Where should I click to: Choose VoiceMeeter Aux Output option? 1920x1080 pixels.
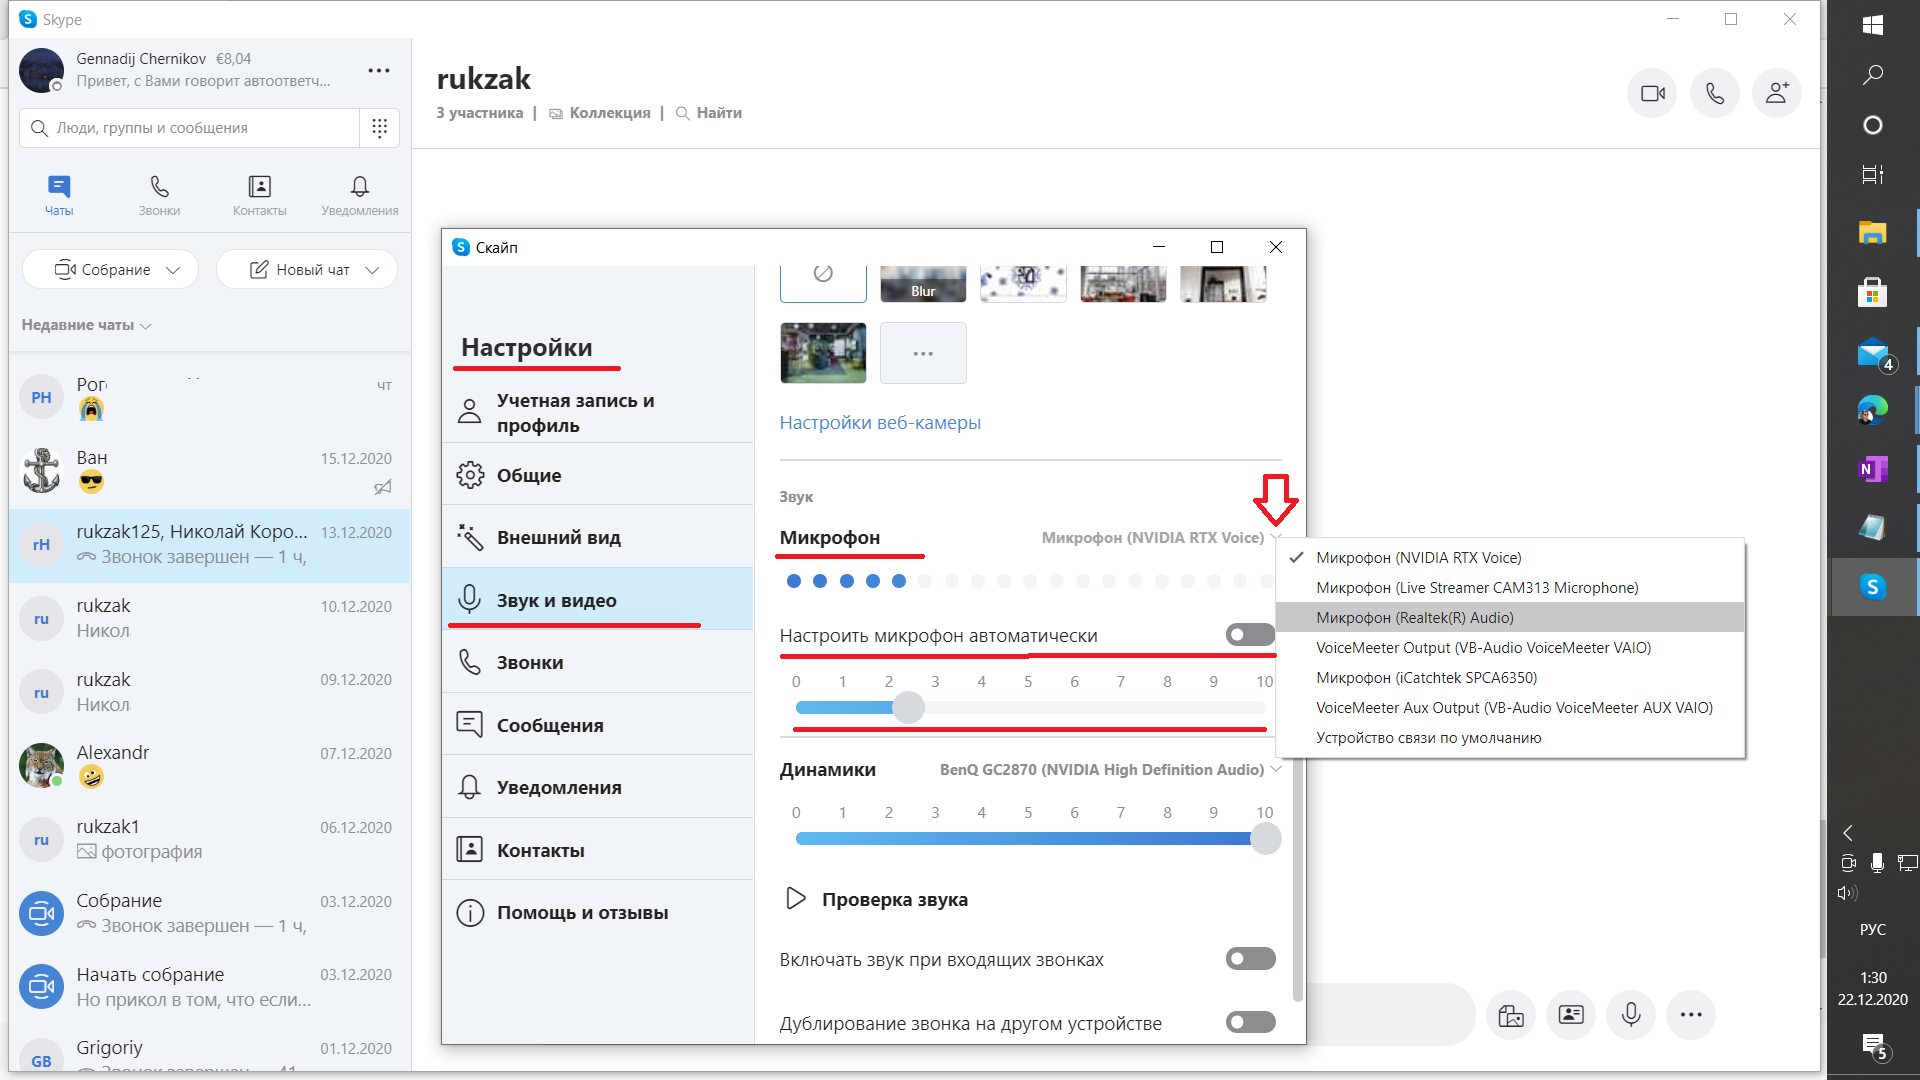click(1510, 707)
